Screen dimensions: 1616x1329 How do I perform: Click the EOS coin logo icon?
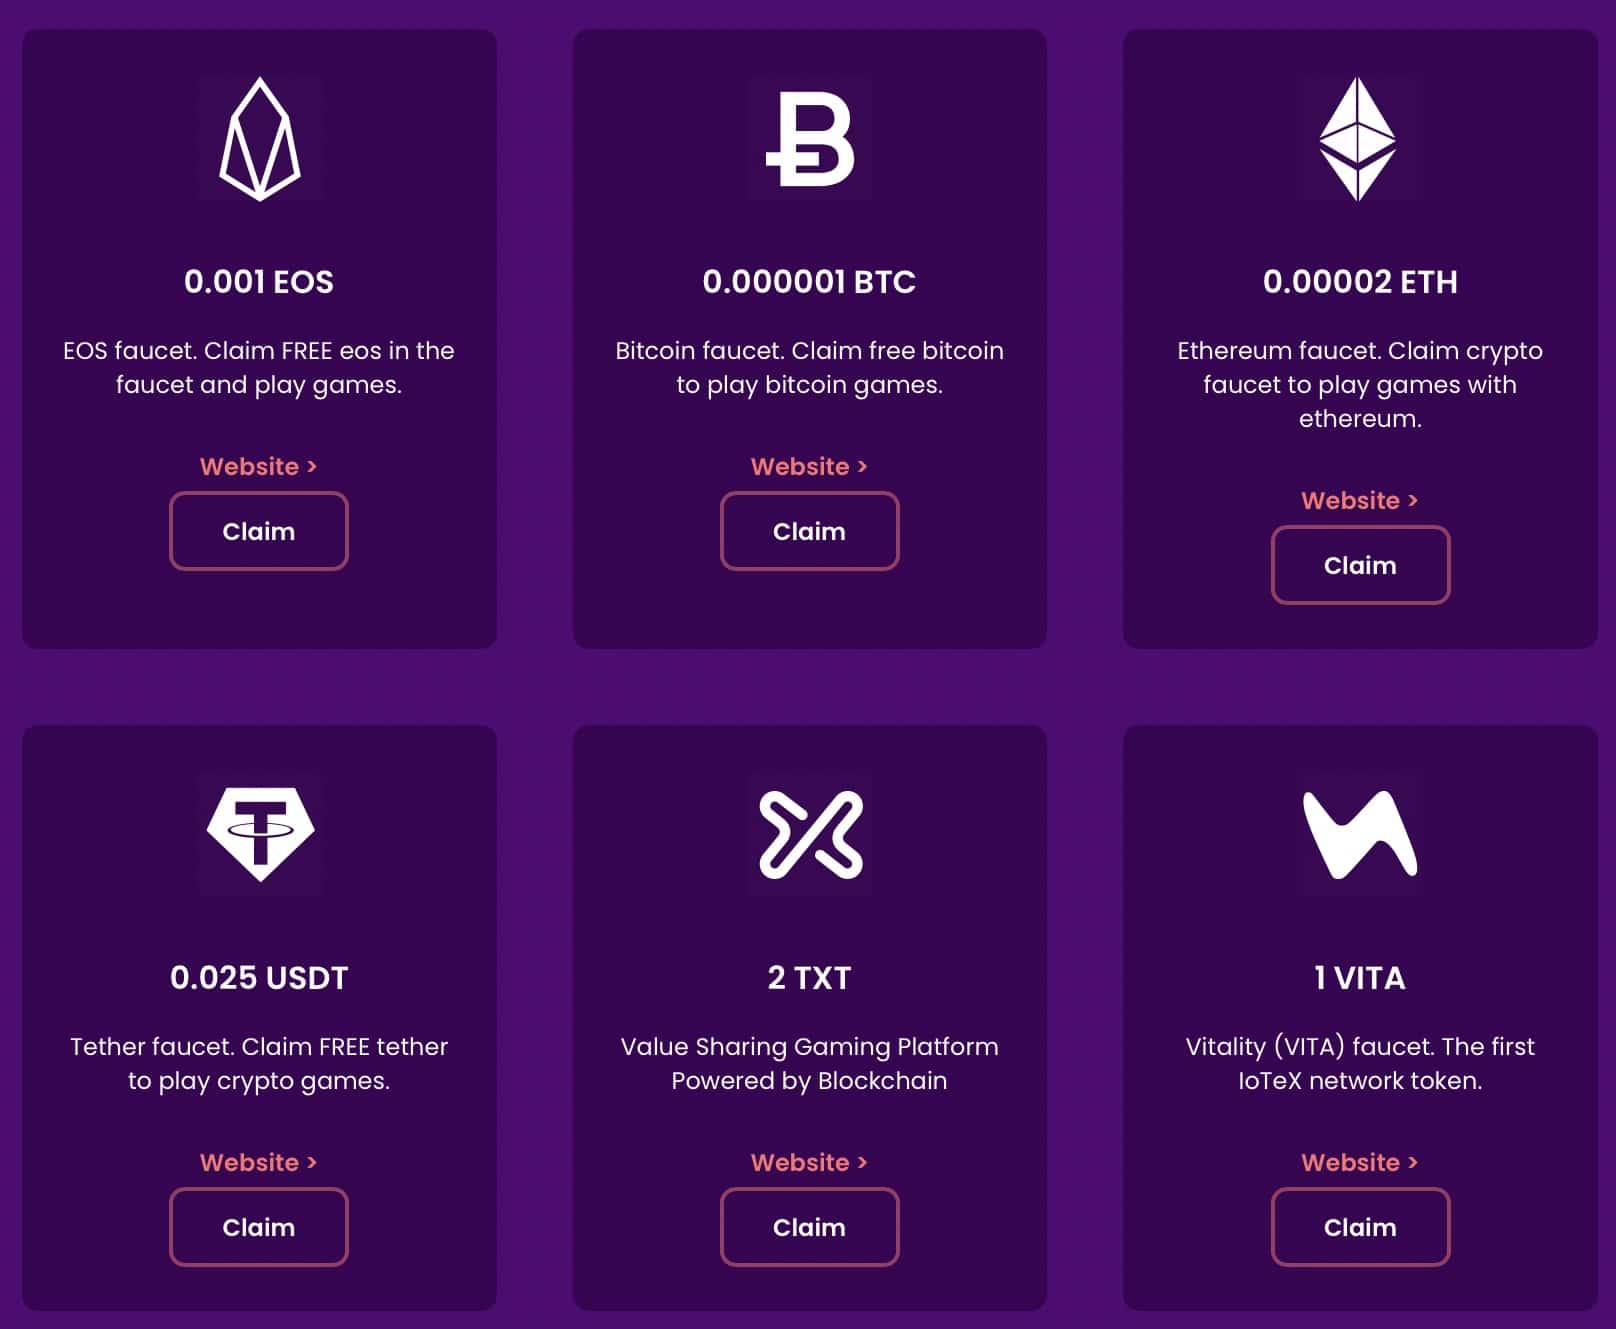point(260,138)
